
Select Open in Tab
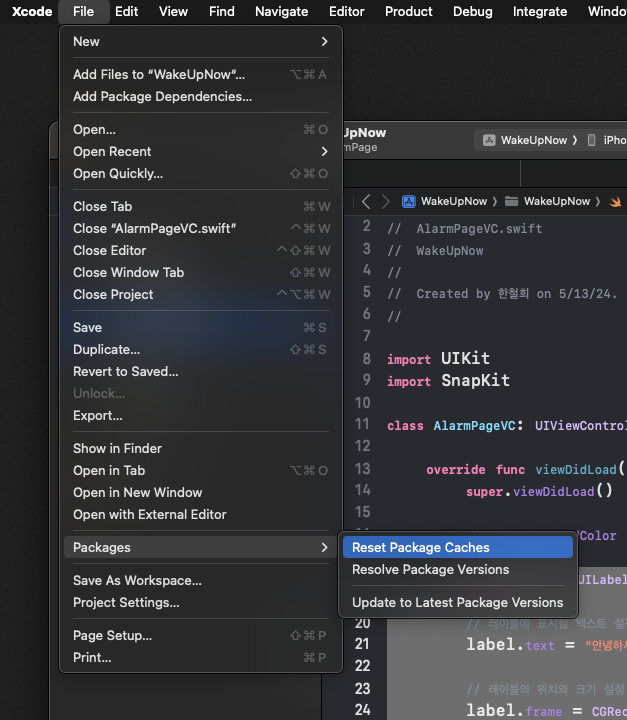(x=201, y=471)
